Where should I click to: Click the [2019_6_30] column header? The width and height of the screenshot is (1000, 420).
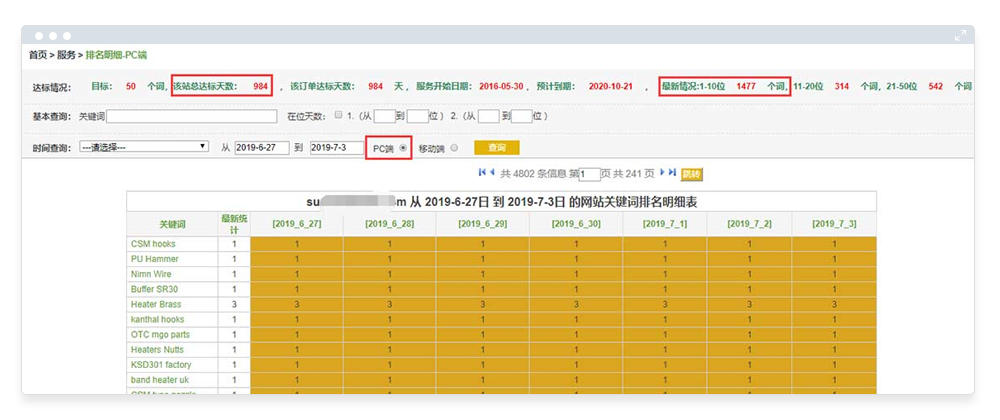tap(575, 224)
